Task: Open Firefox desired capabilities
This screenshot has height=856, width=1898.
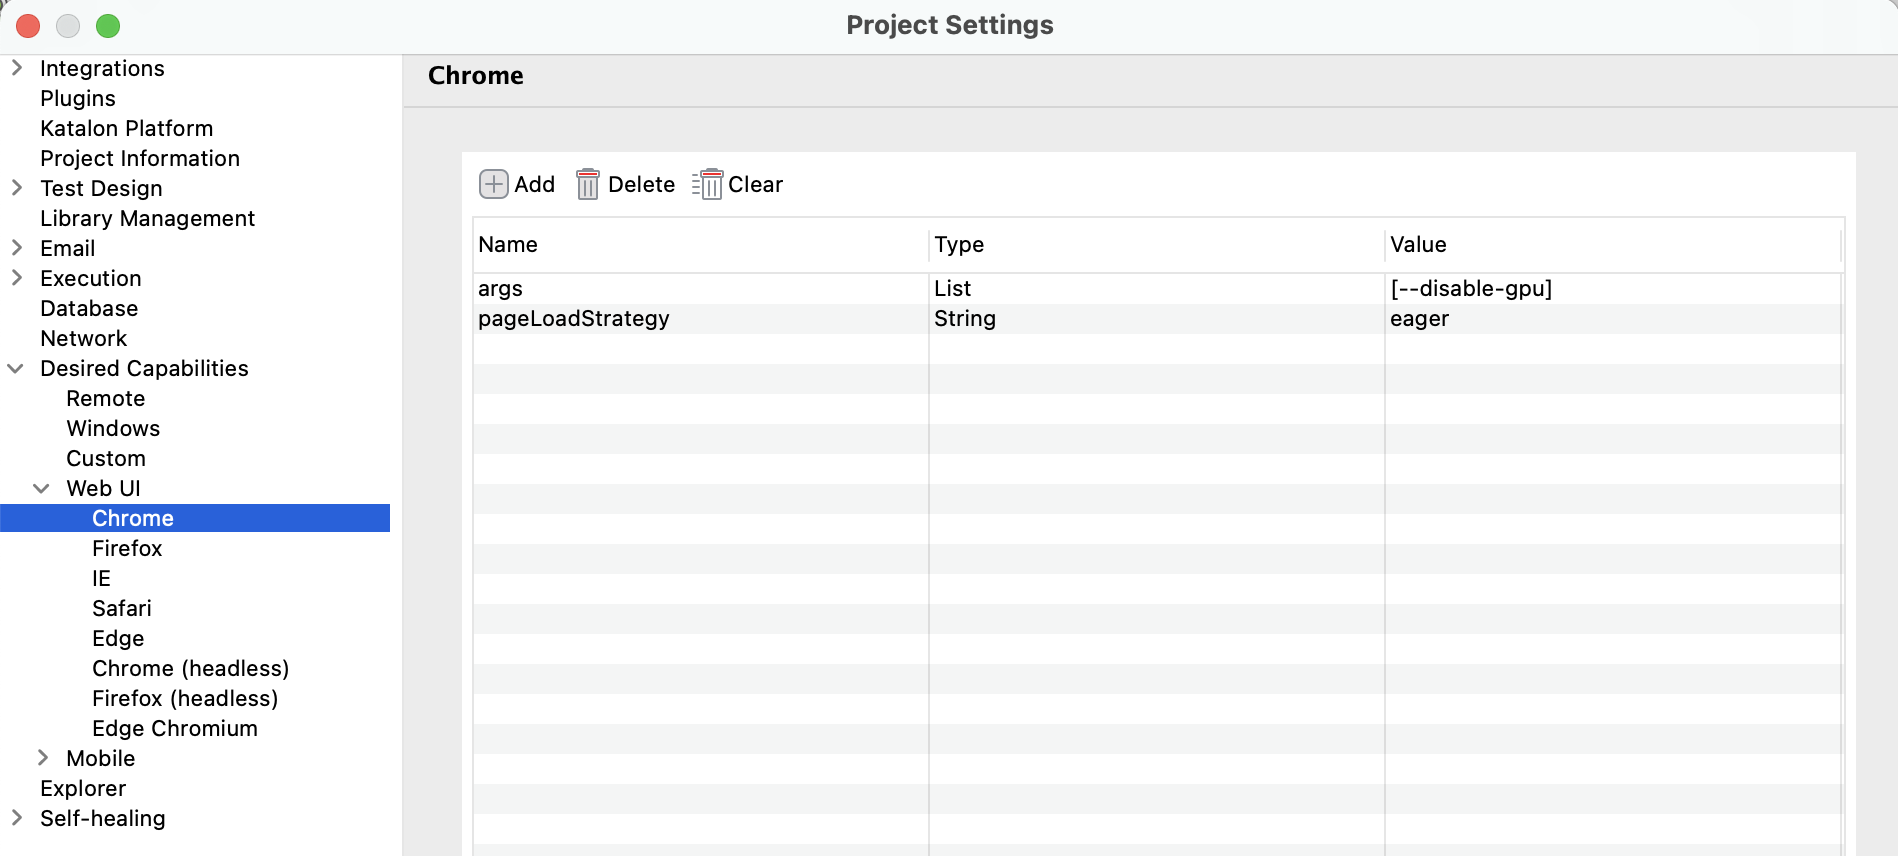Action: click(127, 548)
